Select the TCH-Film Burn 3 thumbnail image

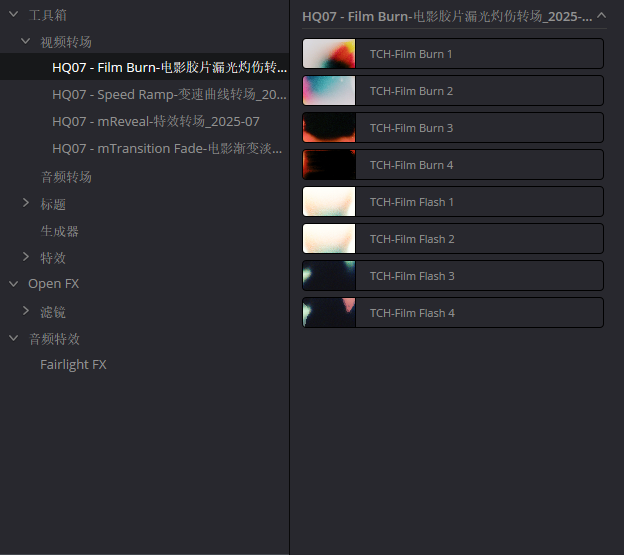(329, 128)
